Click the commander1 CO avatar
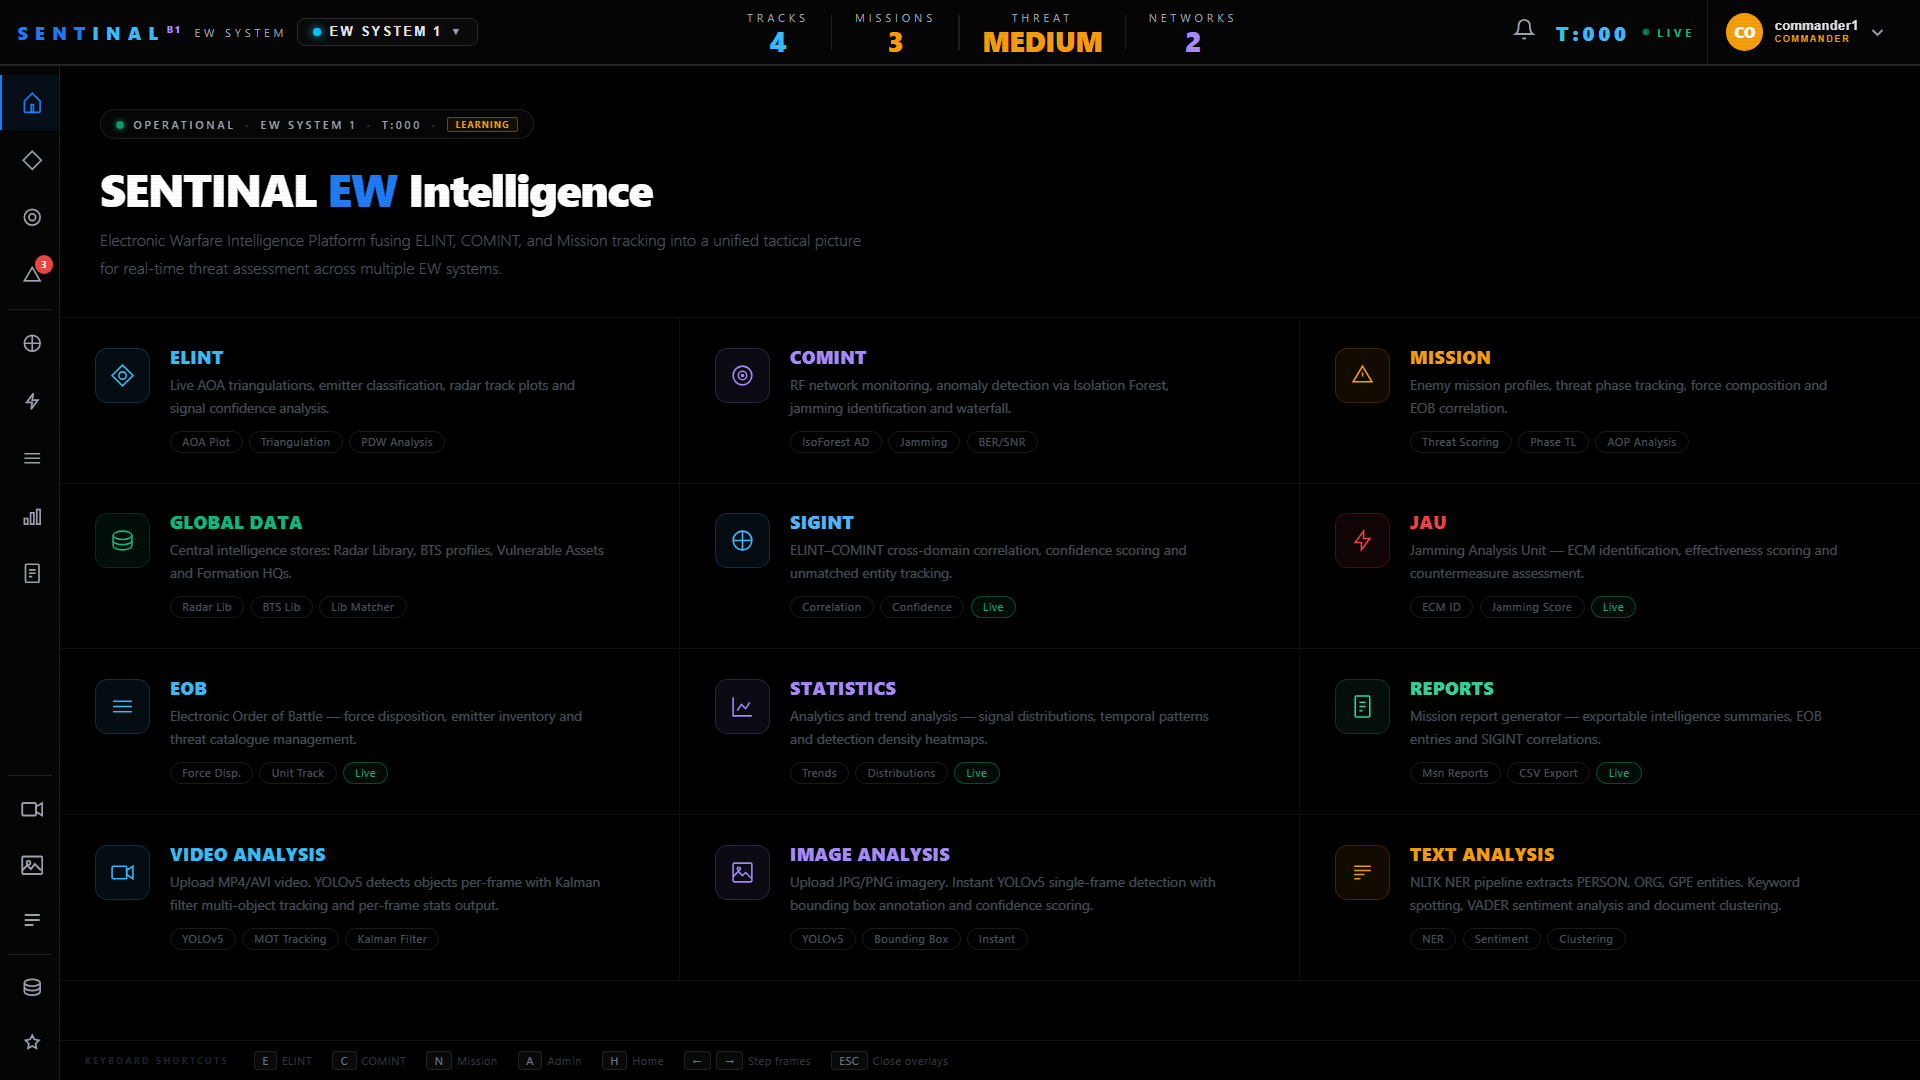Screen dimensions: 1920x1080 (1744, 32)
